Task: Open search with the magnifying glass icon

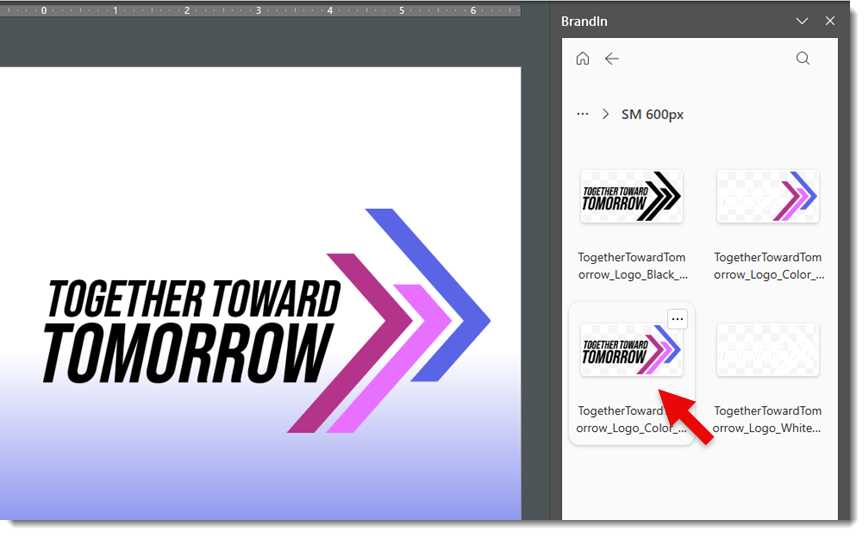Action: (803, 59)
